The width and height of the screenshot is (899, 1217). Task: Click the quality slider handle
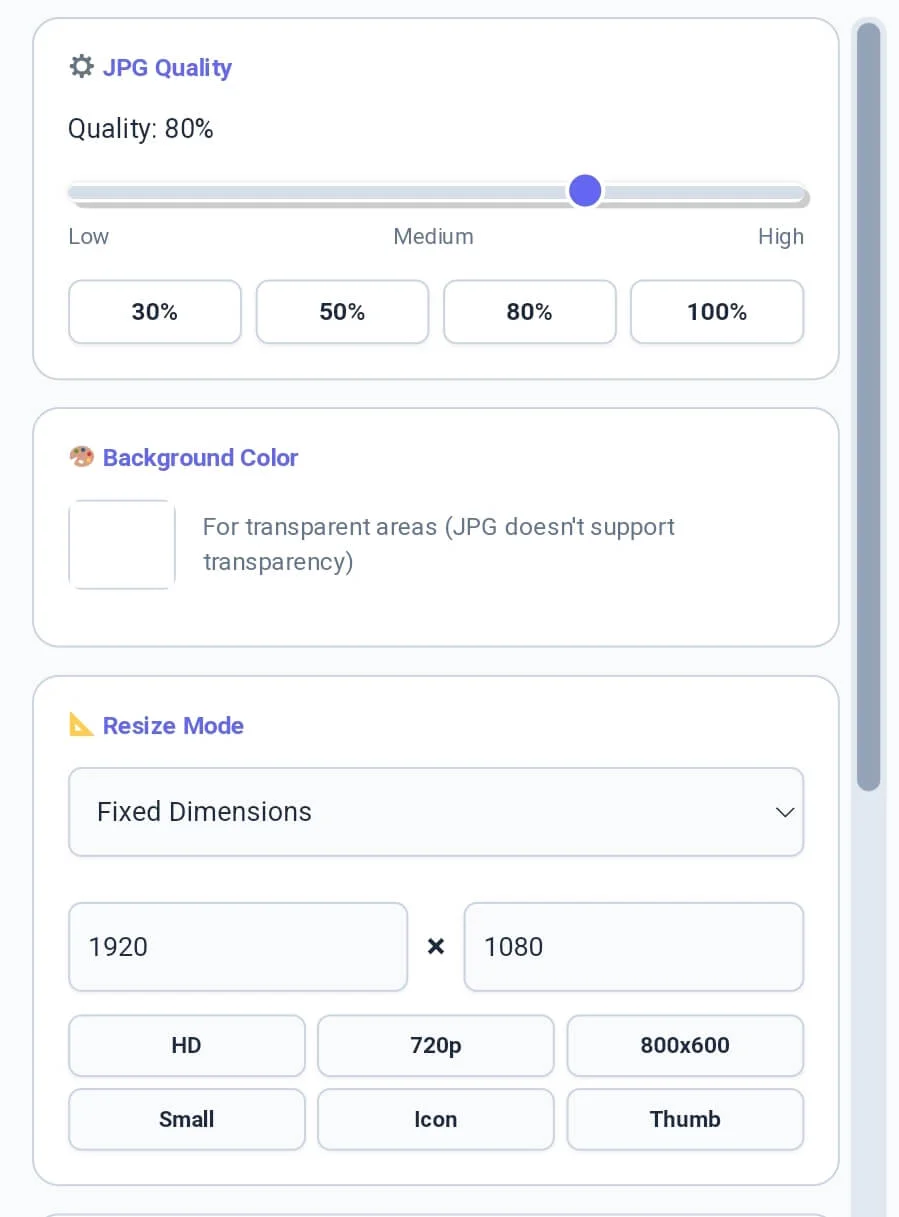tap(585, 190)
